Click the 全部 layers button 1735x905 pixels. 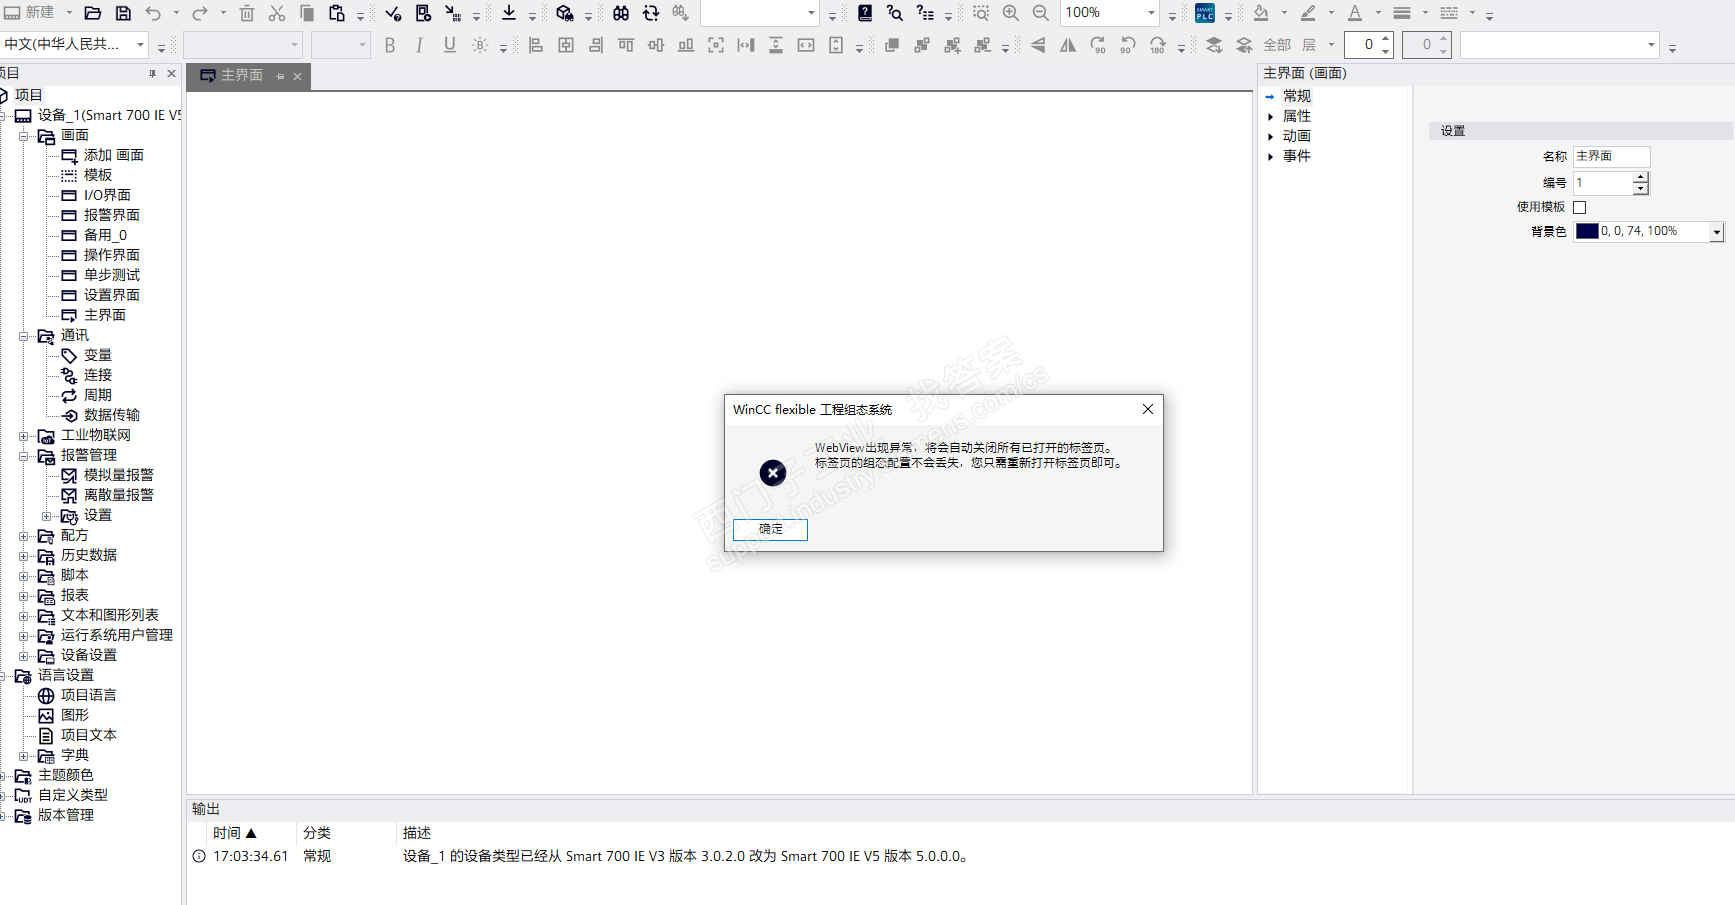1277,45
